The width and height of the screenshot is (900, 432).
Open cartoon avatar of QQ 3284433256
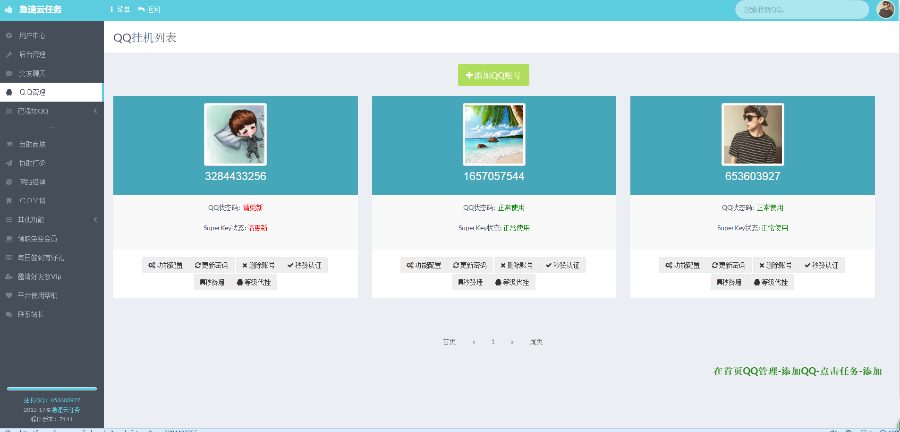coord(235,134)
